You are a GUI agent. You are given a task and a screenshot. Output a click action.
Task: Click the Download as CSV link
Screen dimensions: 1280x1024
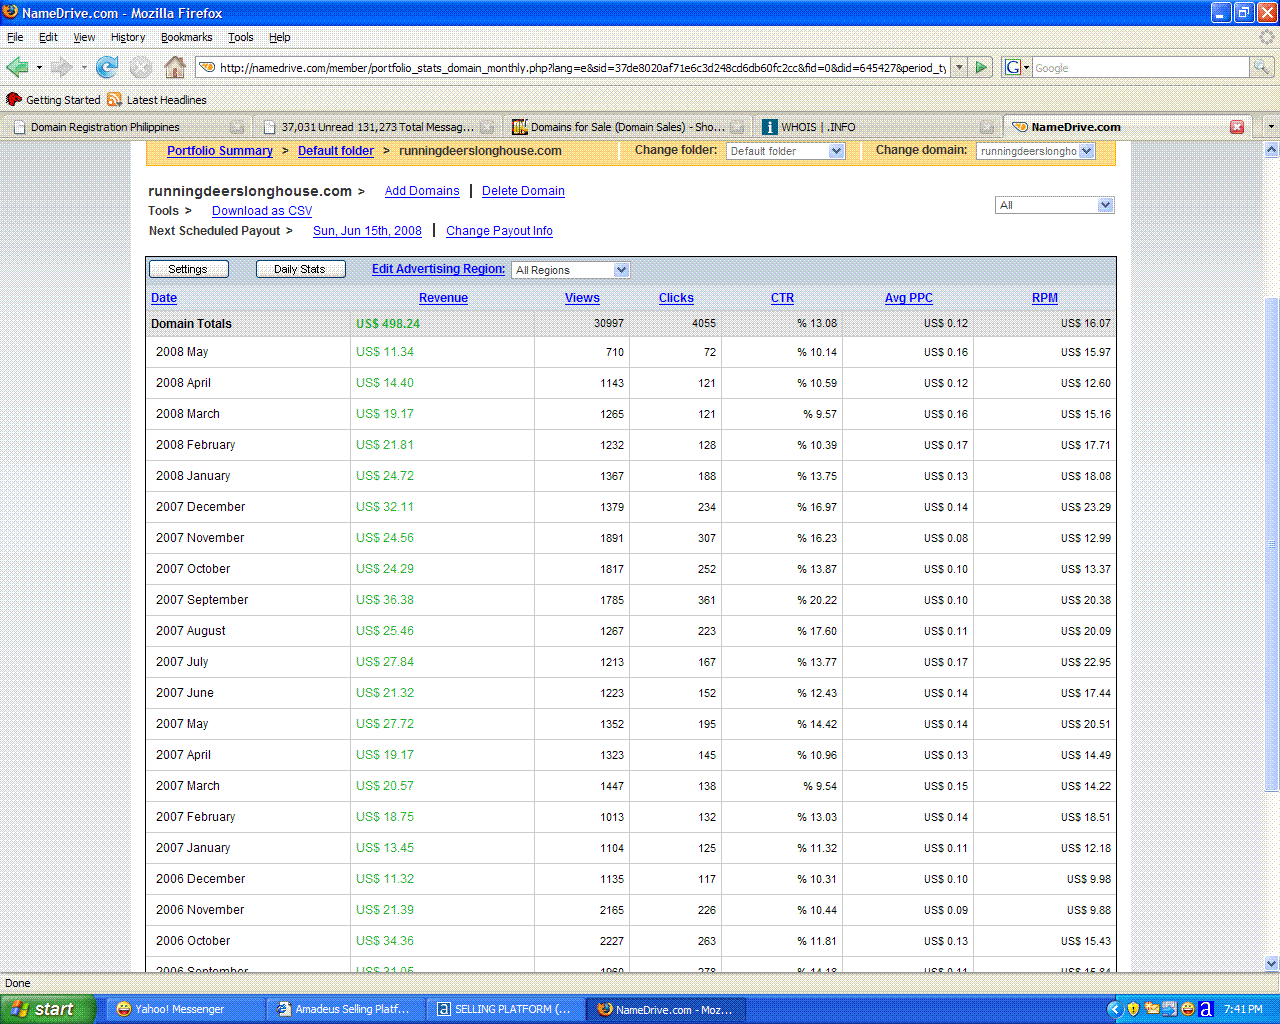point(262,211)
